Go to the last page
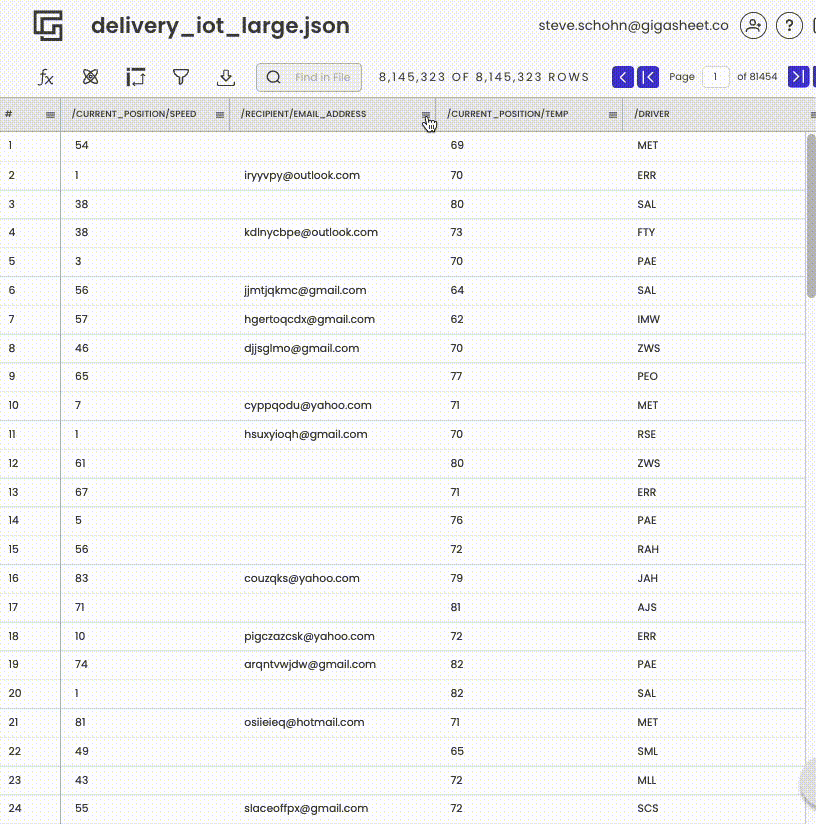Viewport: 816px width, 824px height. click(798, 76)
